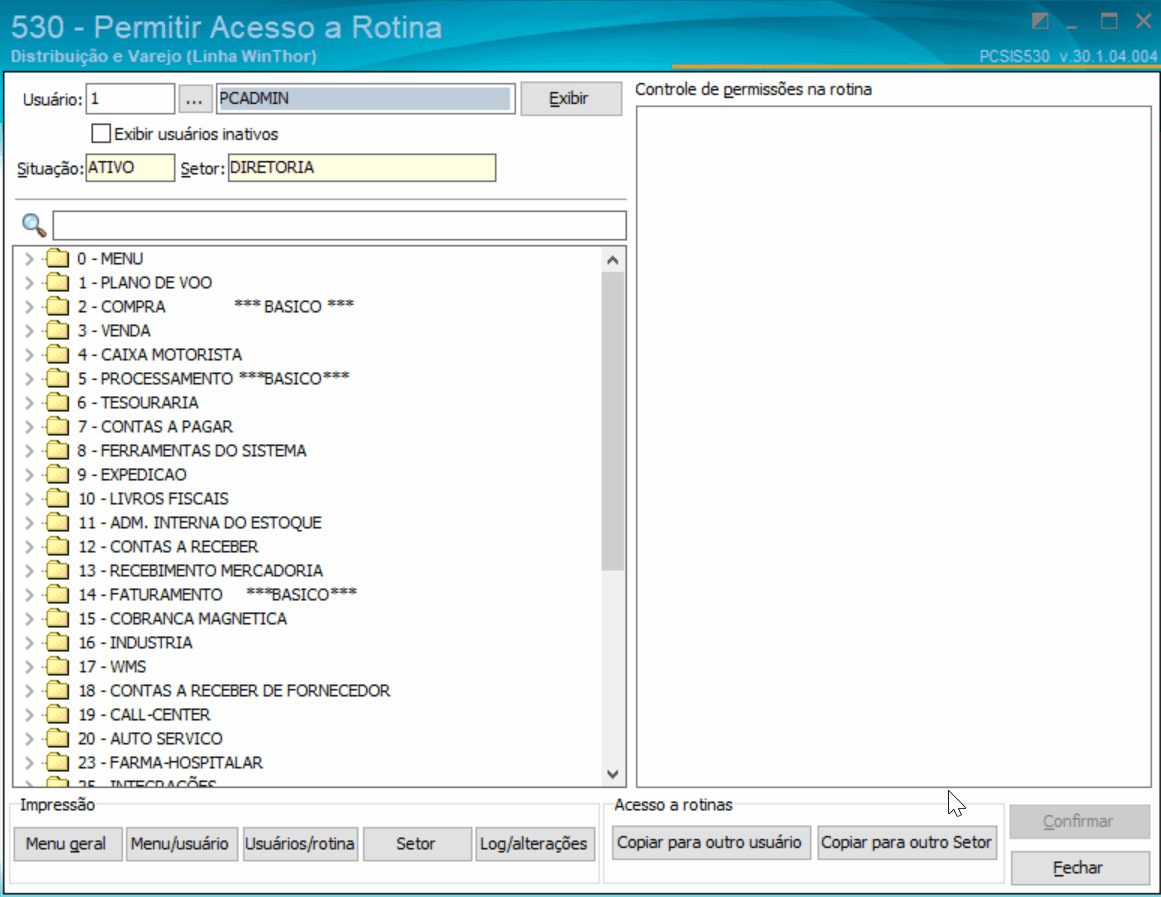Open user lookup with the ... button
Viewport: 1161px width, 897px height.
194,99
